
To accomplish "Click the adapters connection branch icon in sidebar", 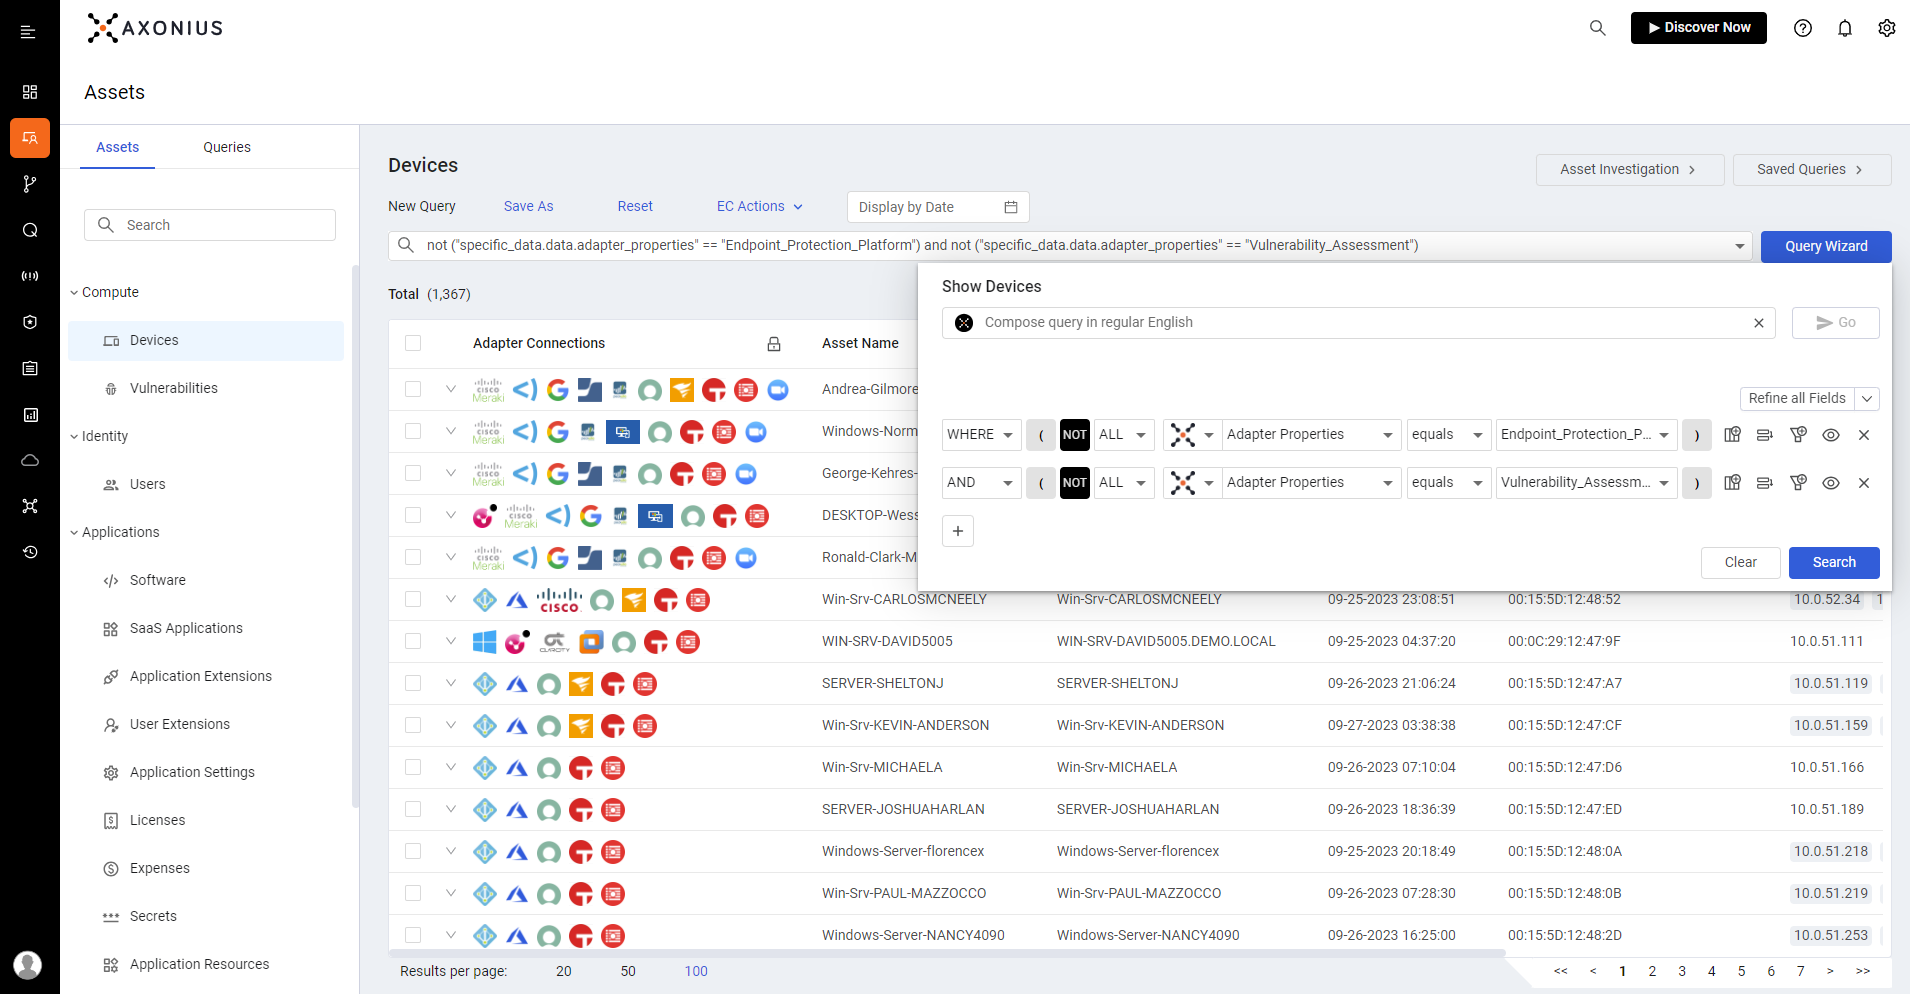I will pyautogui.click(x=29, y=183).
